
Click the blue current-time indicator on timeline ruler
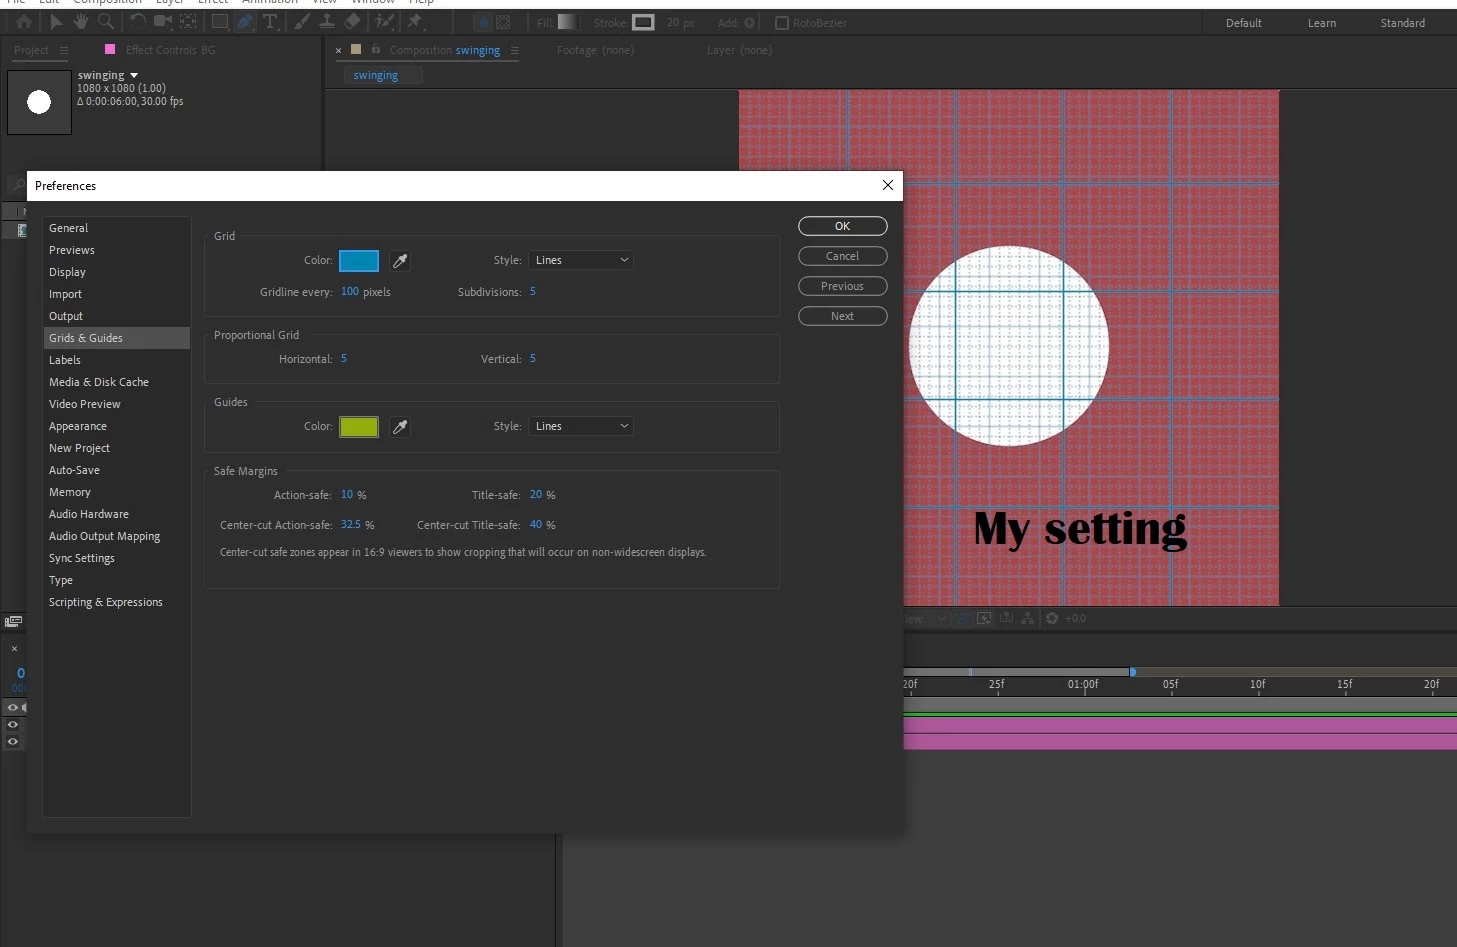tap(1132, 672)
